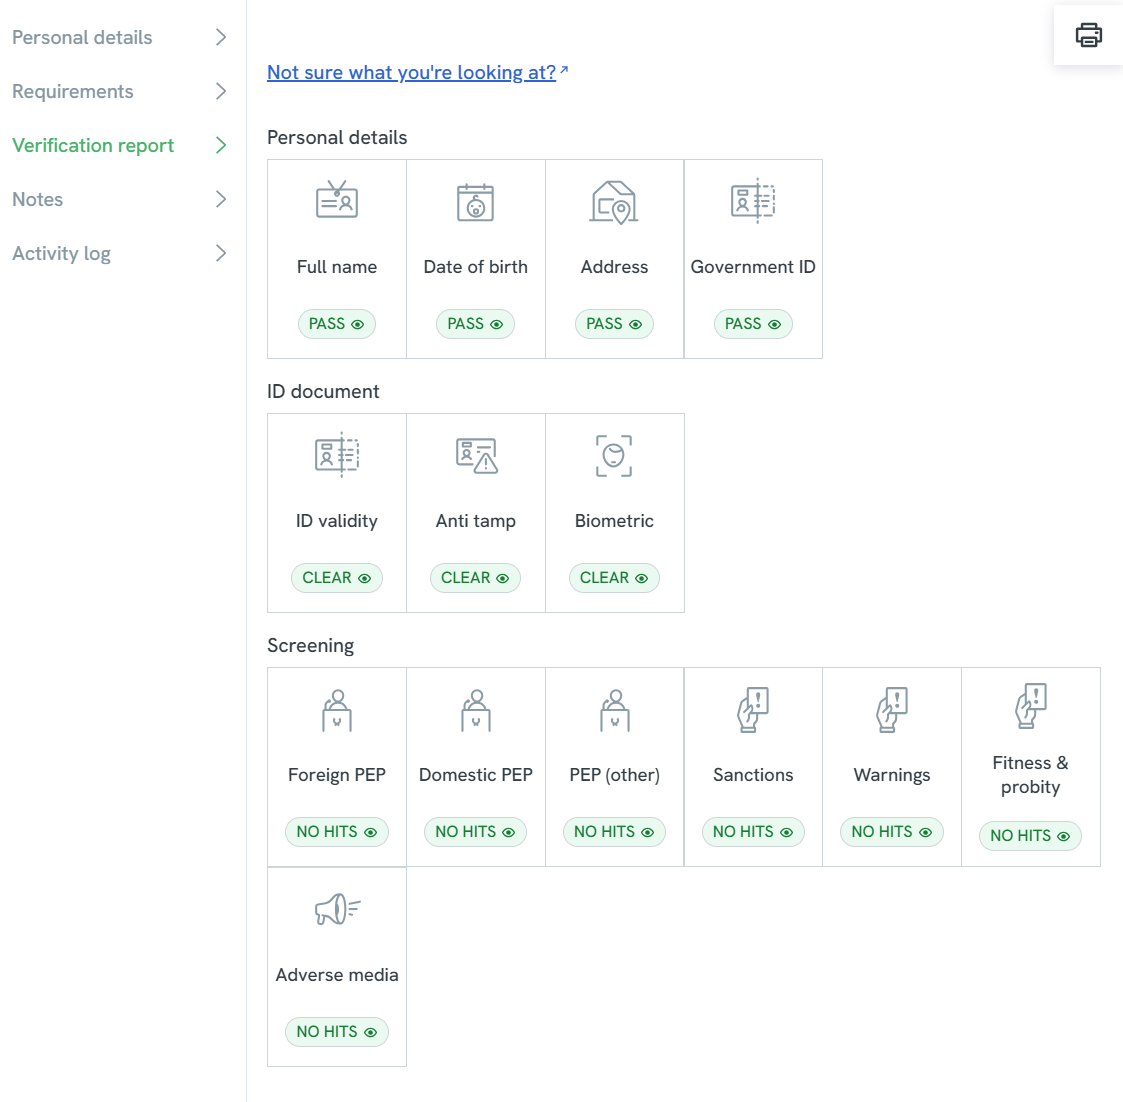Click the 'Adverse media' card label
Image resolution: width=1123 pixels, height=1102 pixels.
click(337, 975)
